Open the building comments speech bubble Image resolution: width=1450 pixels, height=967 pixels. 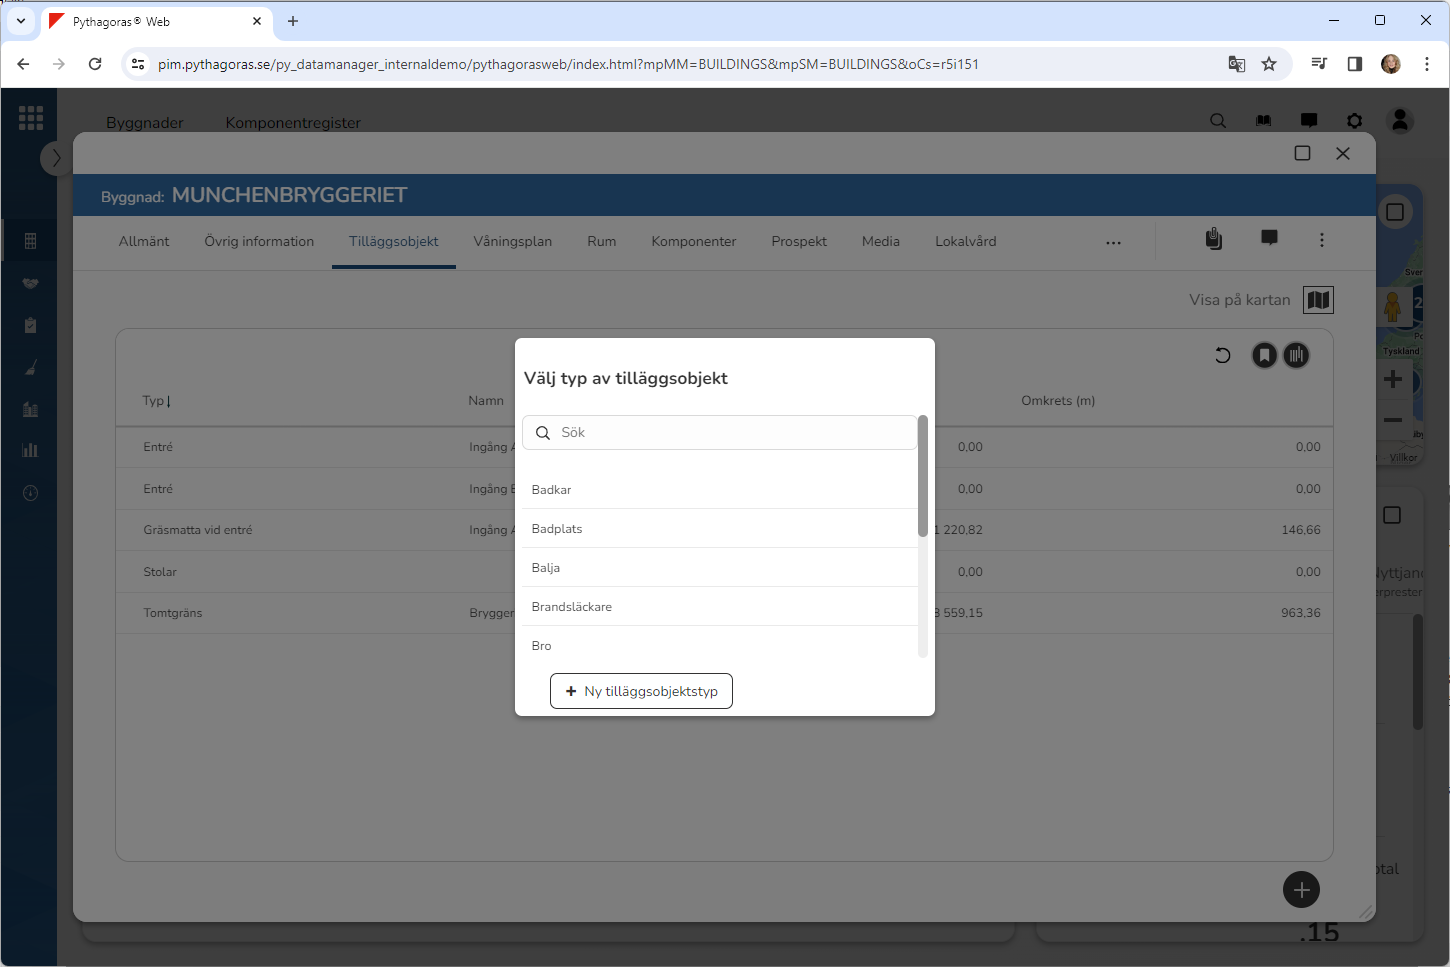coord(1269,238)
